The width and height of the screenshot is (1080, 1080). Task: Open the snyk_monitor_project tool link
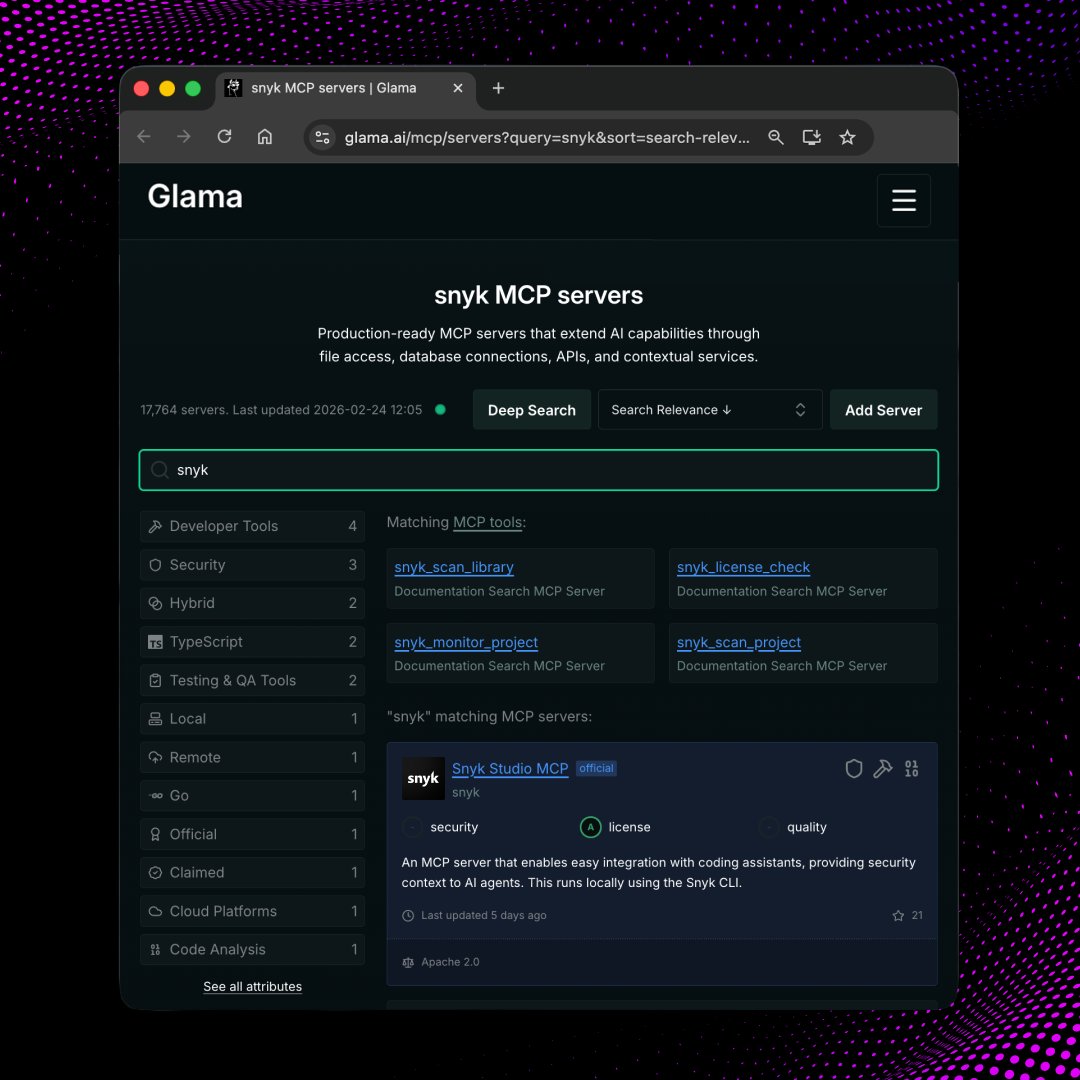click(x=466, y=643)
